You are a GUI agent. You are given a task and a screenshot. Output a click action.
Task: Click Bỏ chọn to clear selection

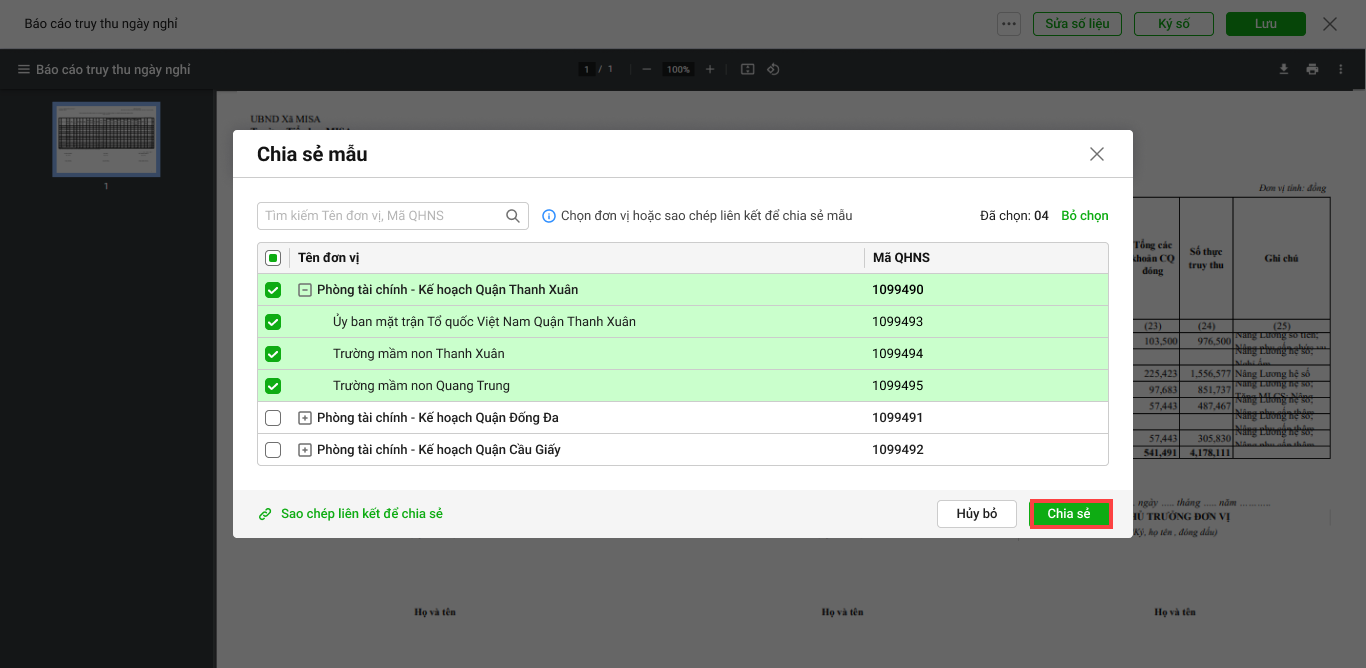pyautogui.click(x=1084, y=216)
